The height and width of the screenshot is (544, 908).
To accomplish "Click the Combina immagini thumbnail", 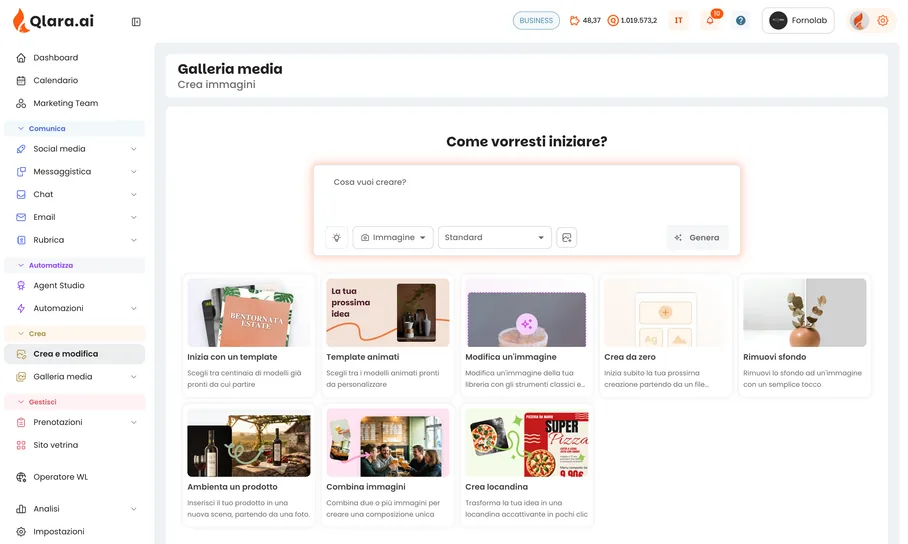I will [387, 443].
